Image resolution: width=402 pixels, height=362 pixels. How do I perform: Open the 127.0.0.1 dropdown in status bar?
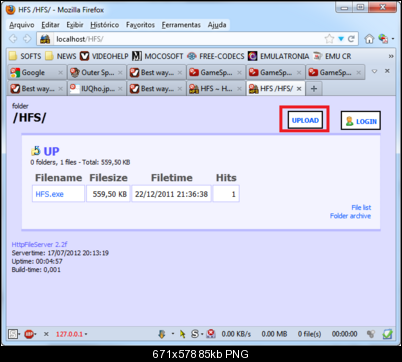click(86, 334)
